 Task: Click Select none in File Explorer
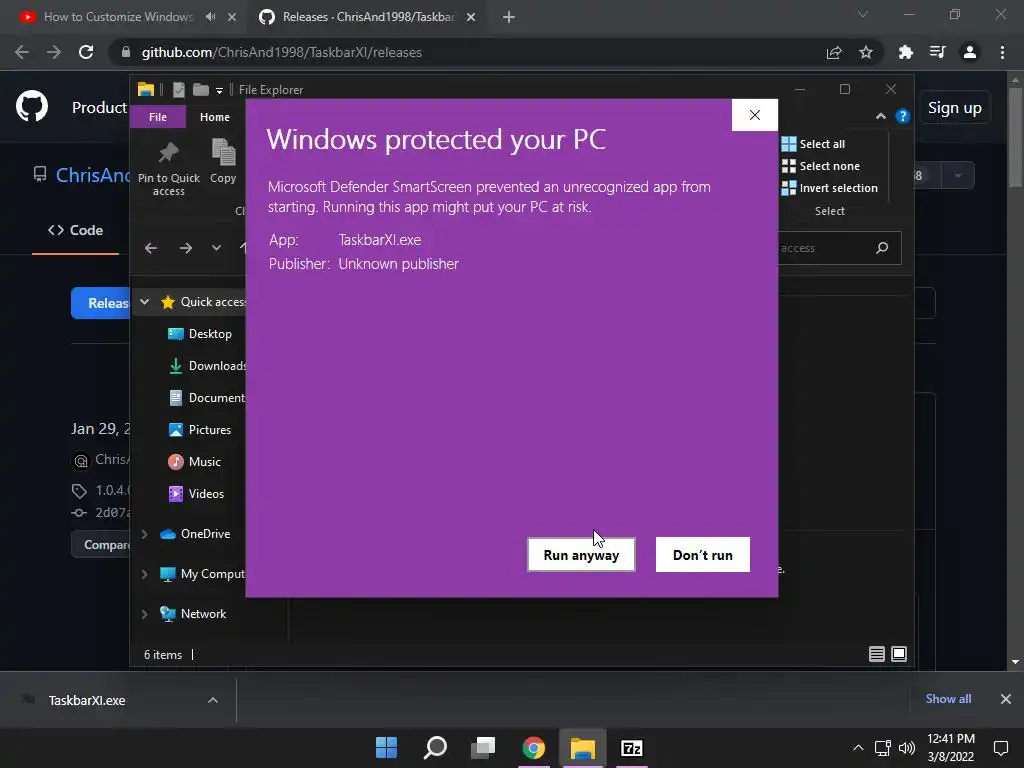821,166
